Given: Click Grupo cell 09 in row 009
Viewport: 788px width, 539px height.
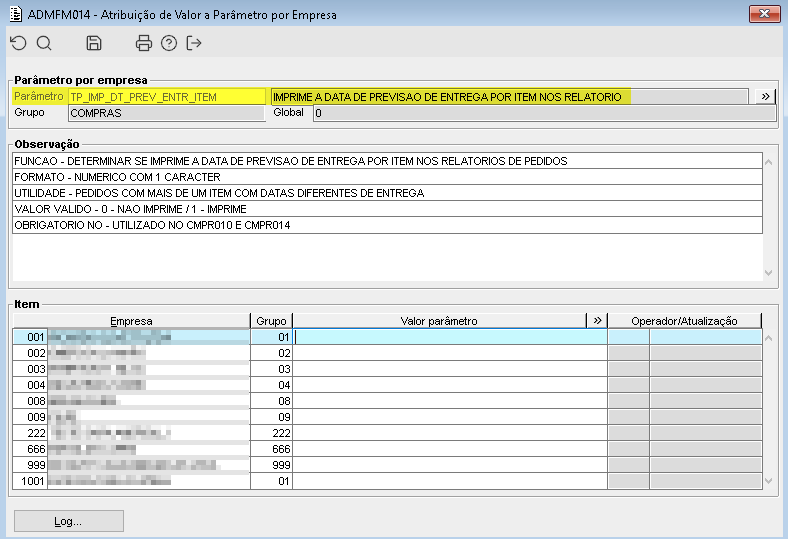Looking at the screenshot, I should click(x=271, y=417).
